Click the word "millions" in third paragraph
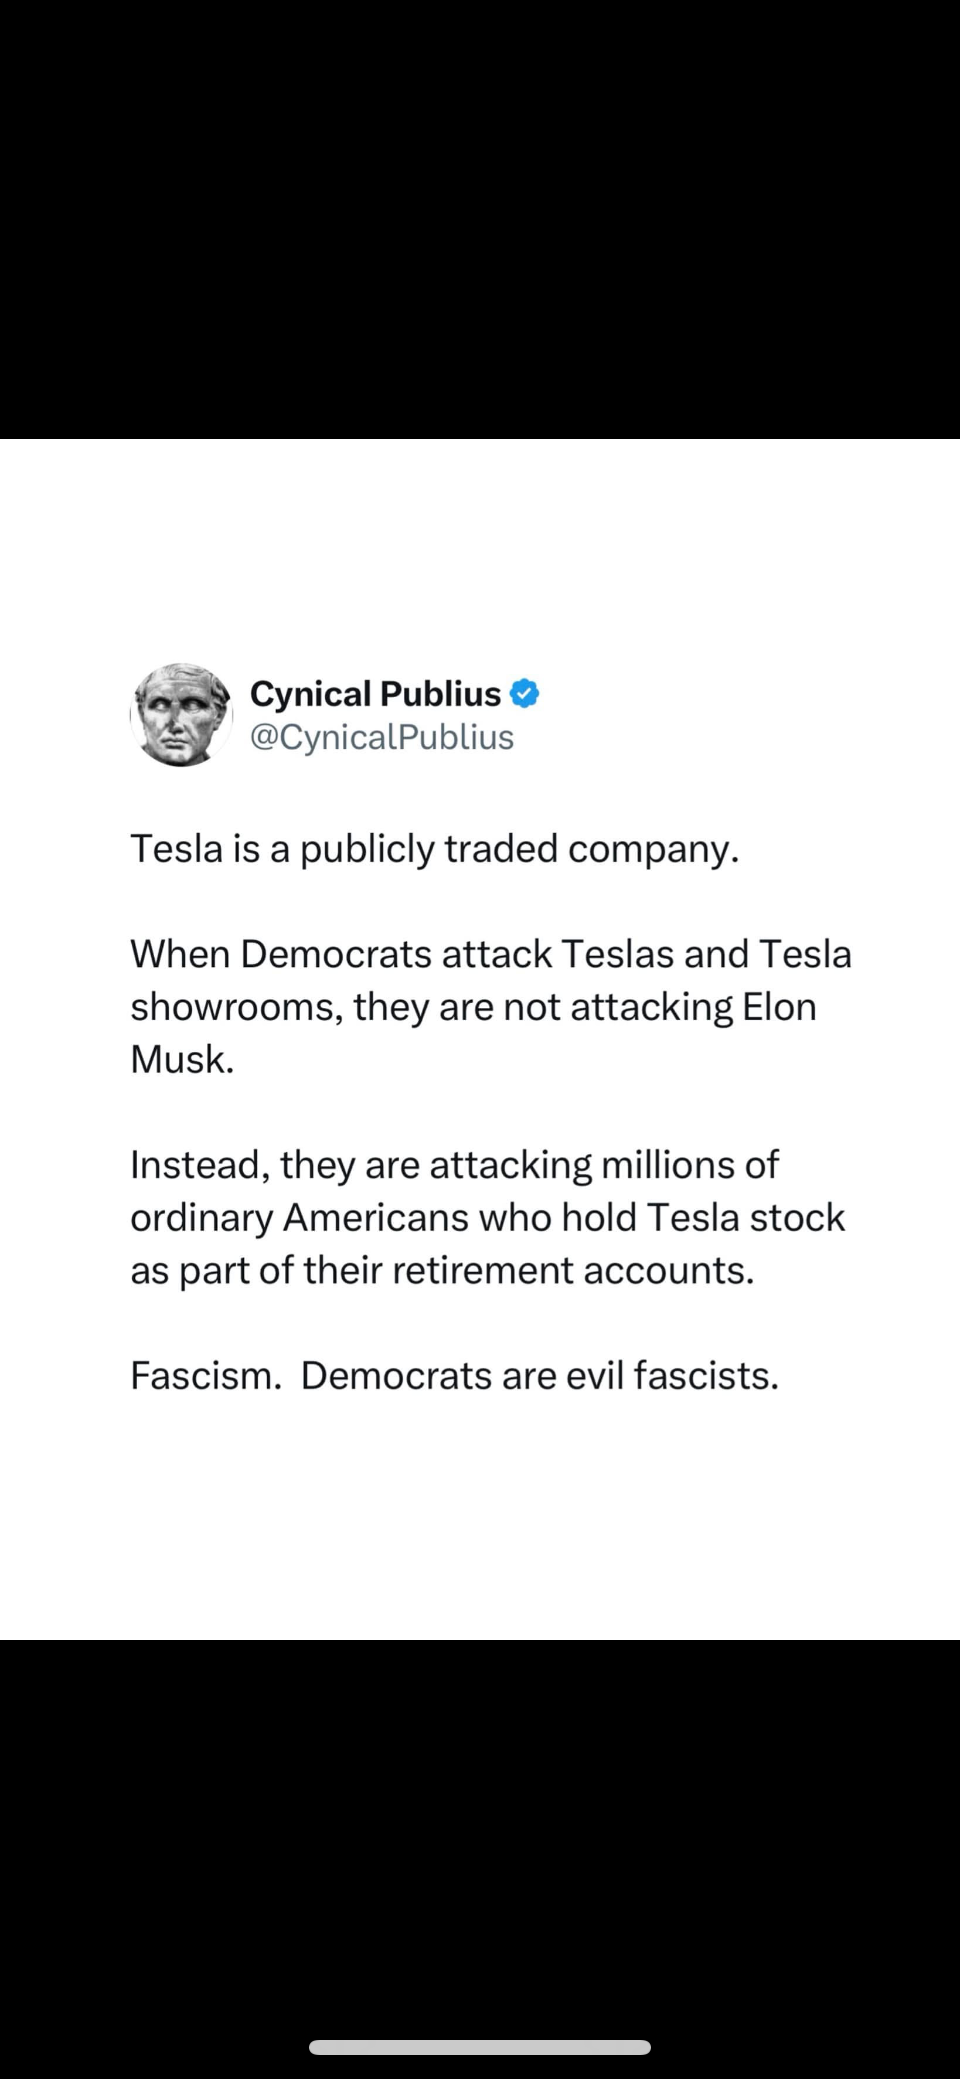The width and height of the screenshot is (960, 2079). (x=668, y=1165)
